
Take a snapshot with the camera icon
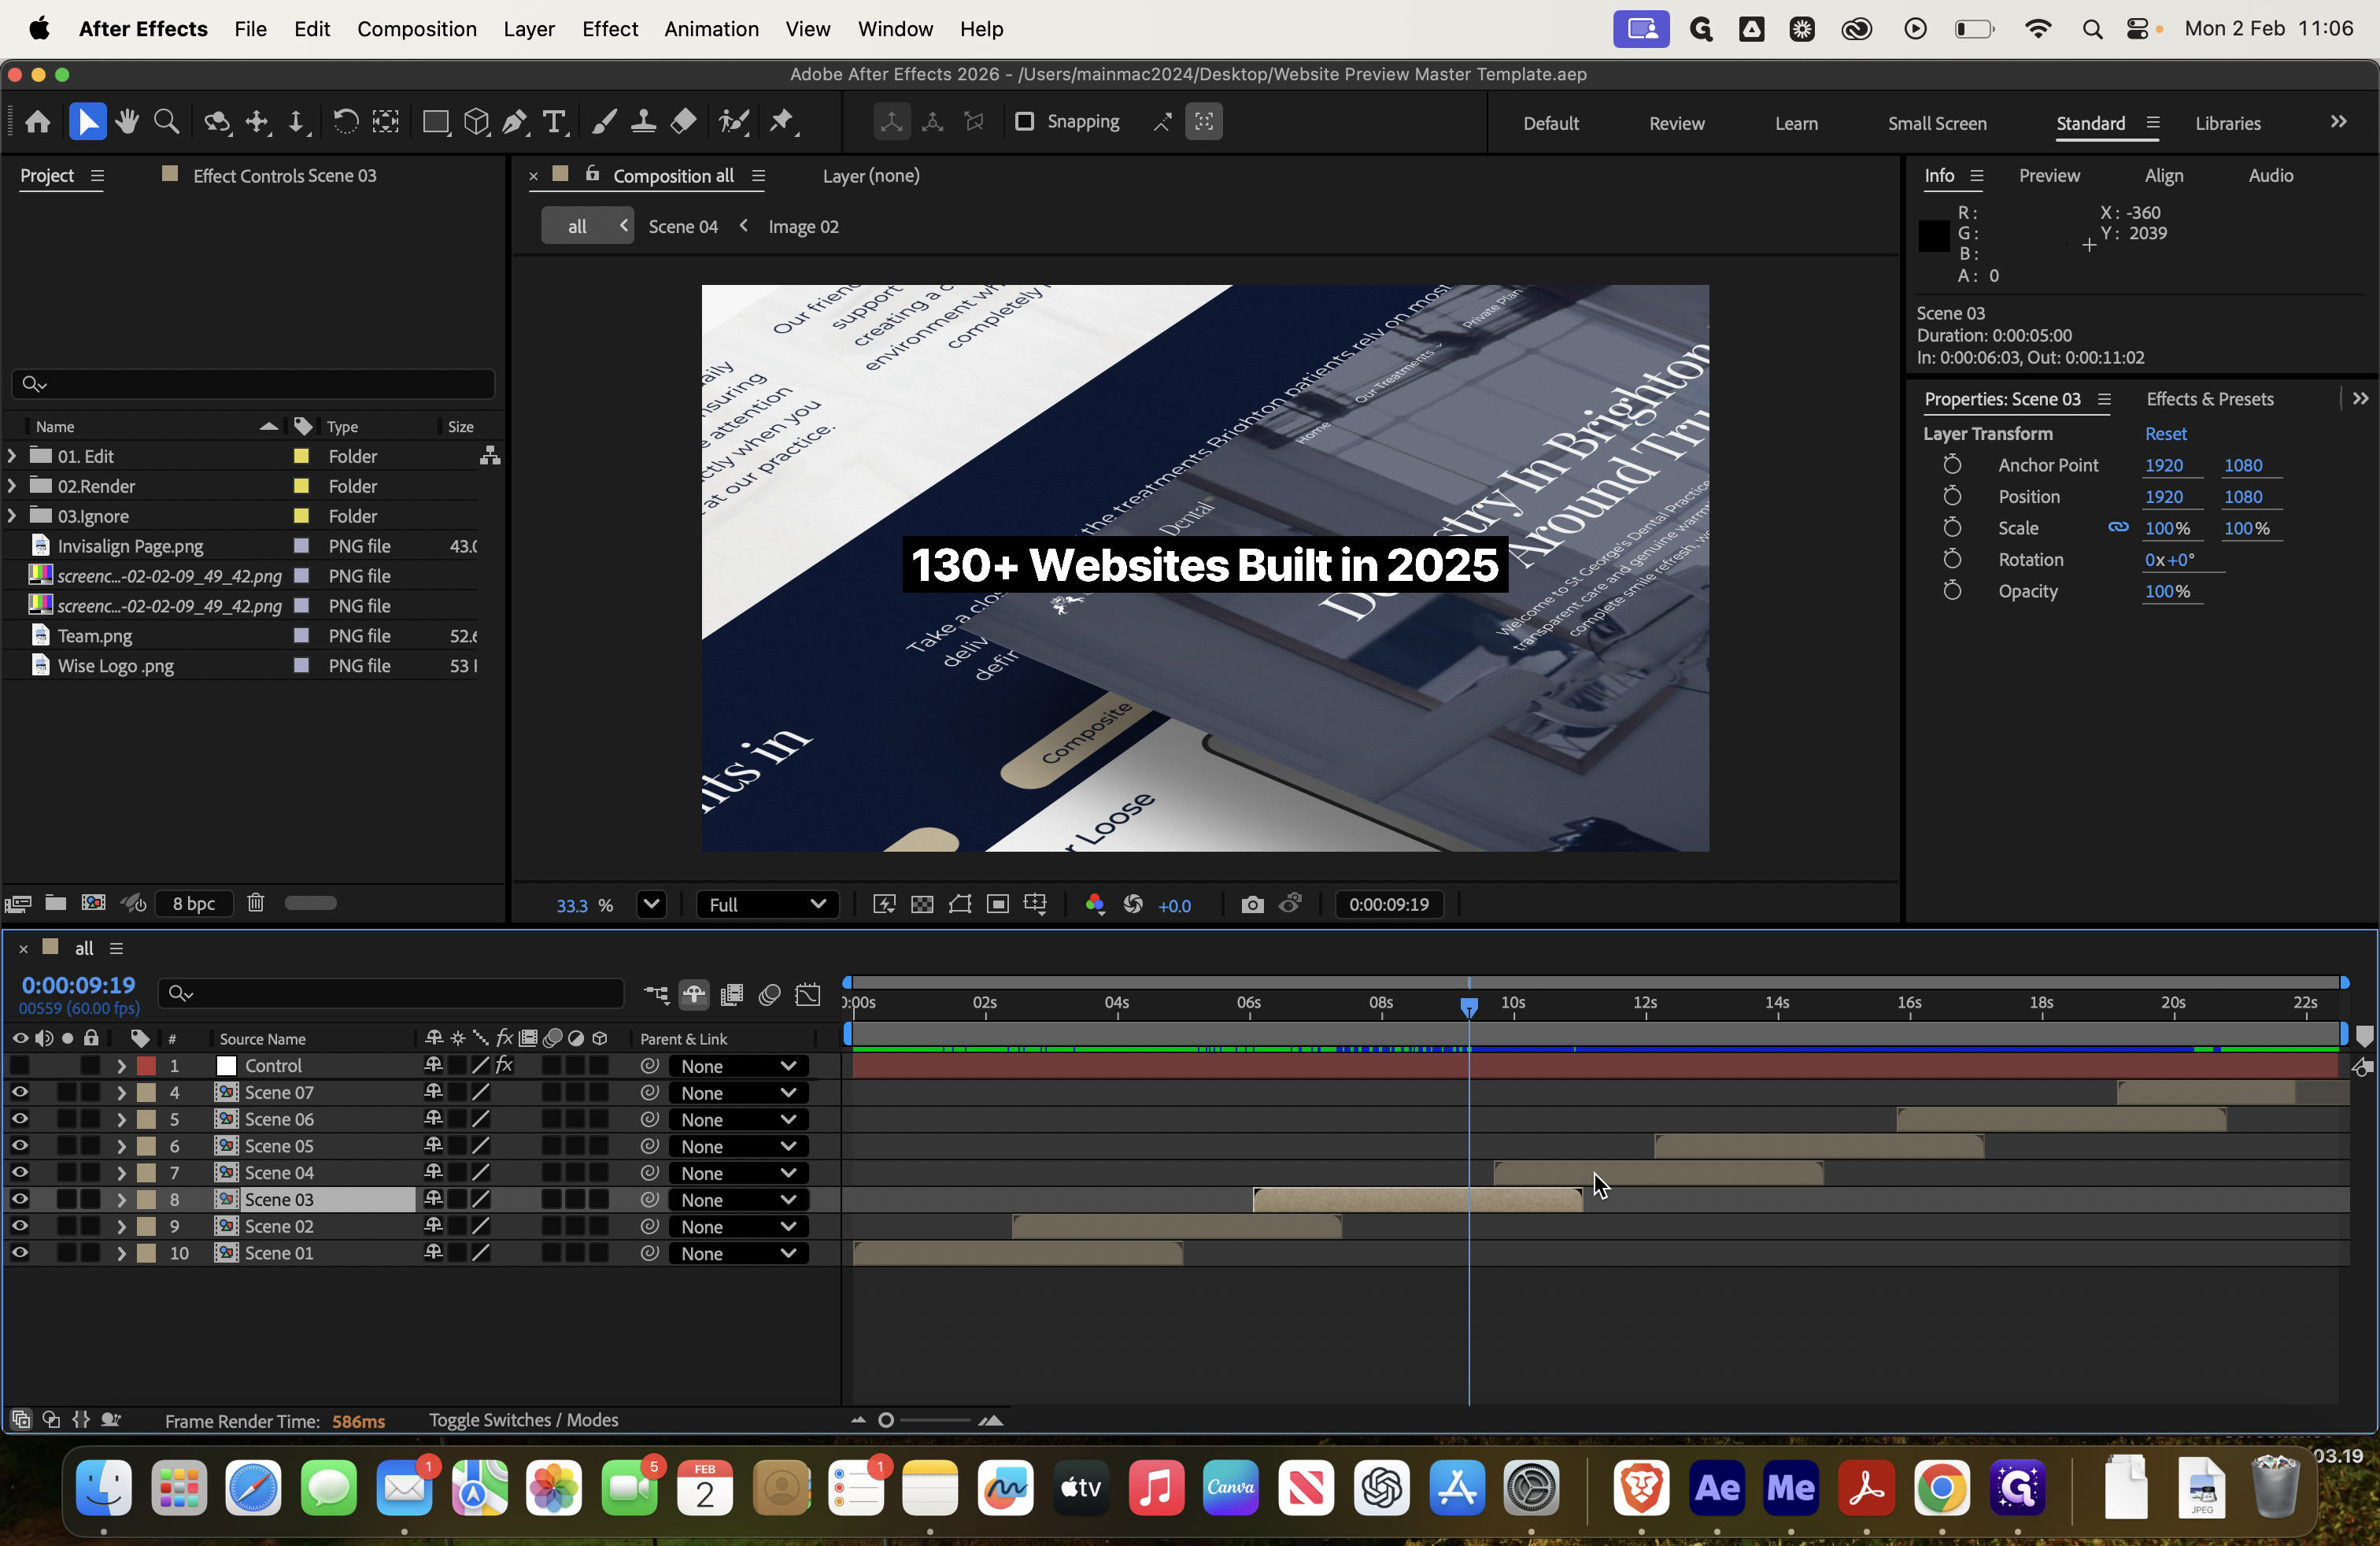(x=1252, y=904)
